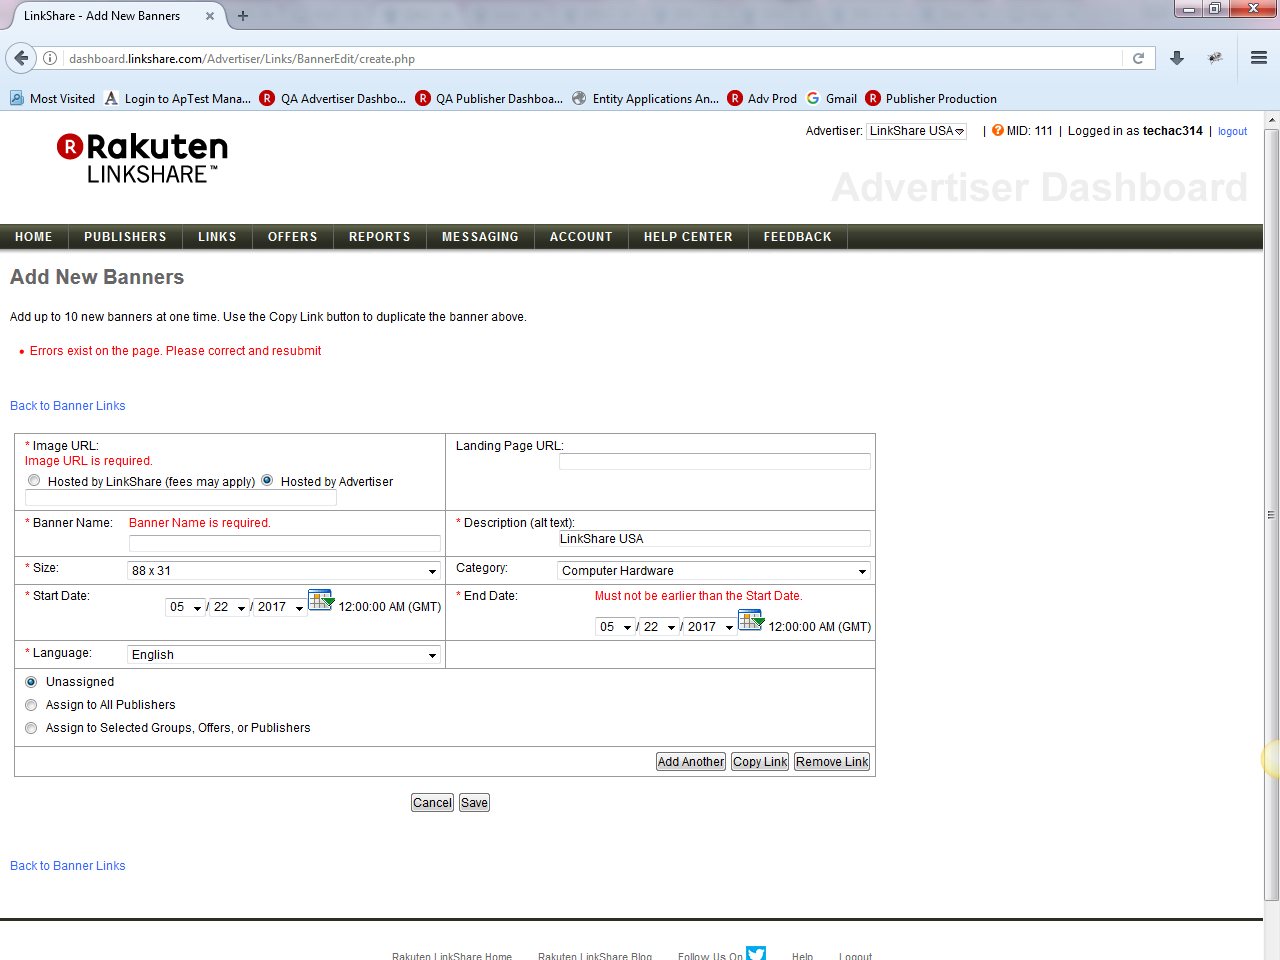Image resolution: width=1280 pixels, height=960 pixels.
Task: Open the Firefox hamburger menu
Action: click(x=1259, y=58)
